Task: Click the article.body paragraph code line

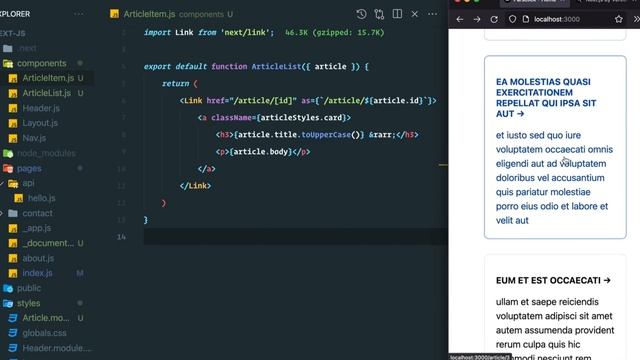Action: (x=263, y=152)
